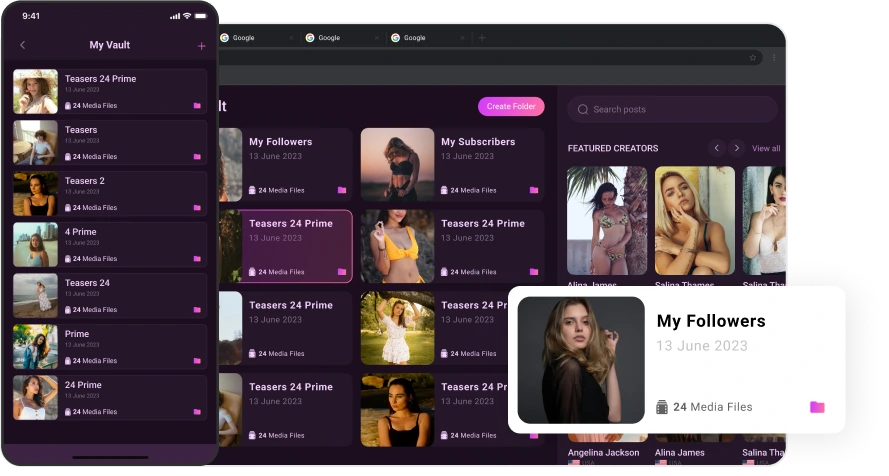This screenshot has height=476, width=889.
Task: Click folder icon on phone's 24 Prime row
Action: tap(197, 411)
